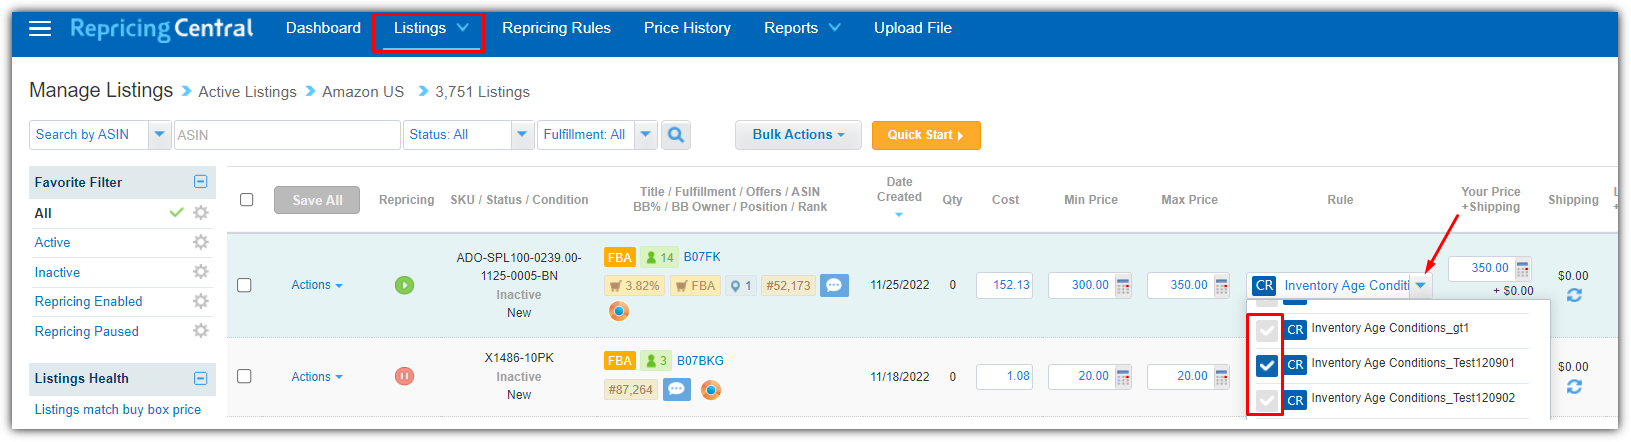Expand the Status: All dropdown

[x=522, y=135]
